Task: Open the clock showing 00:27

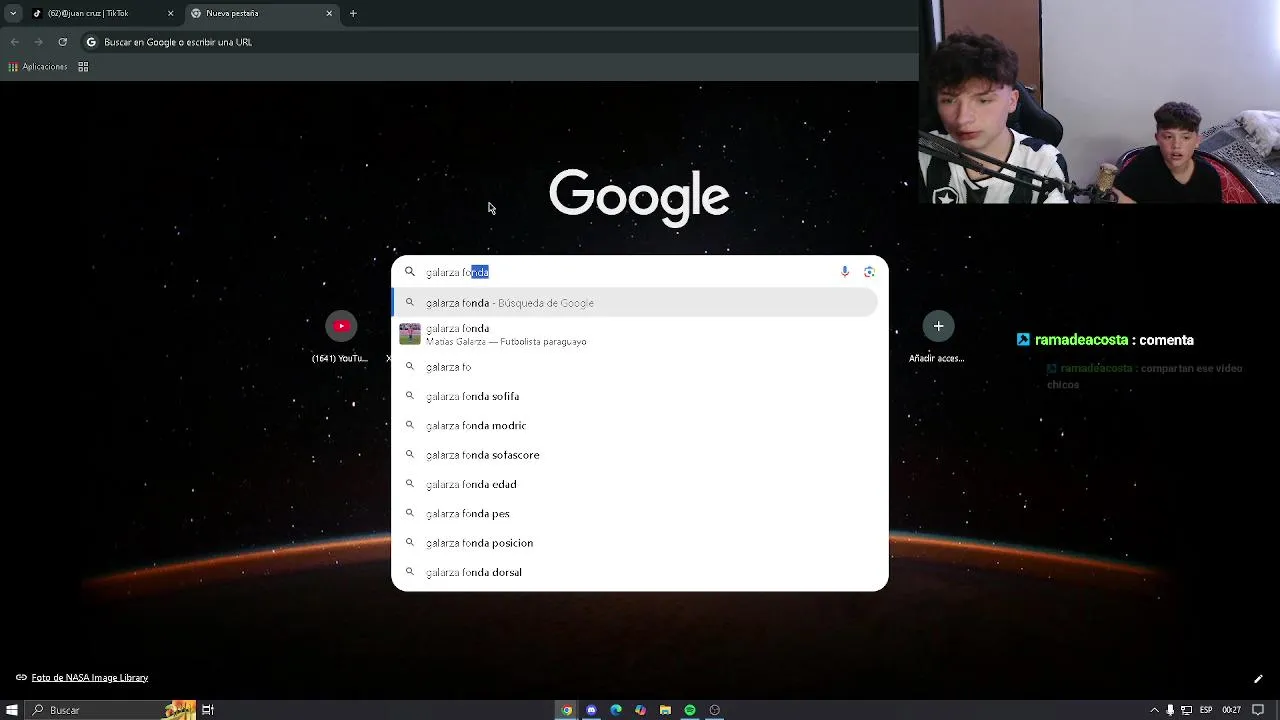Action: point(1232,710)
